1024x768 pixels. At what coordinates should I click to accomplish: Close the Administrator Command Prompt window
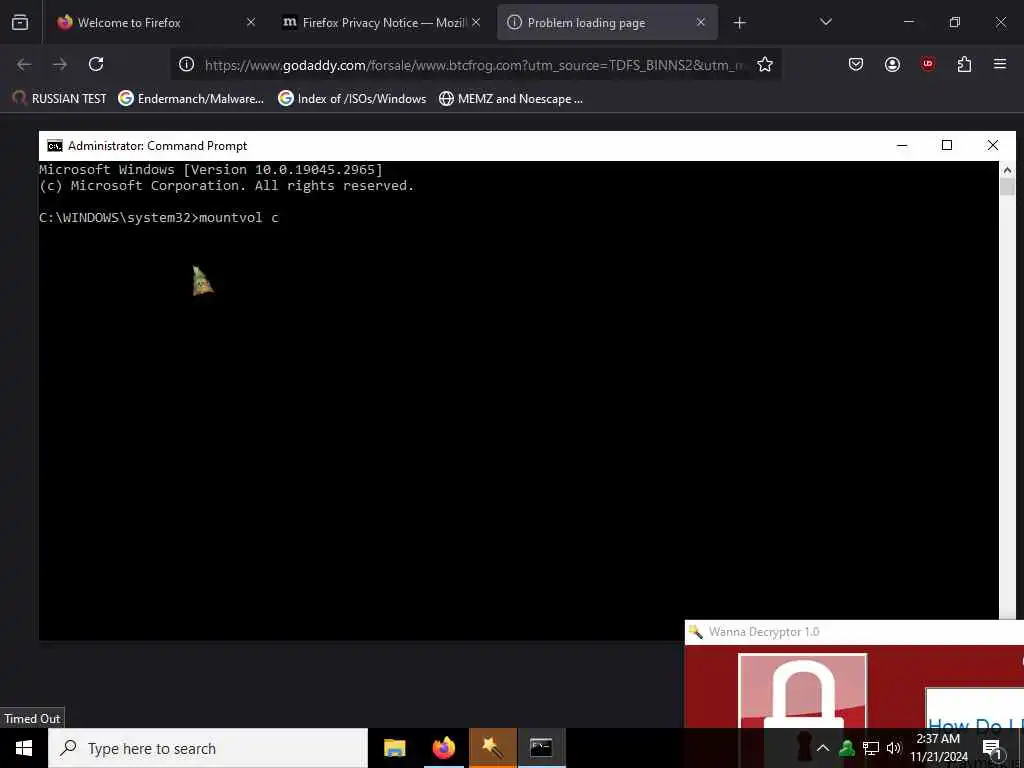click(x=993, y=146)
